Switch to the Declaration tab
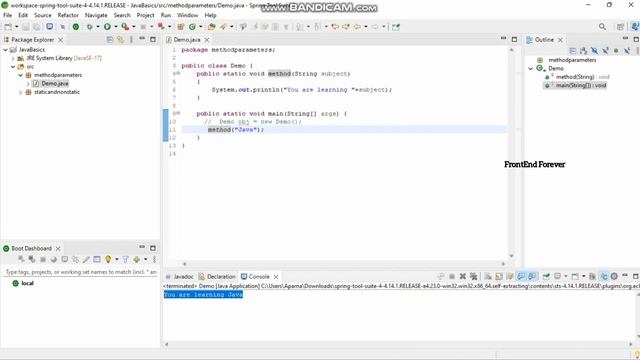 (x=217, y=276)
